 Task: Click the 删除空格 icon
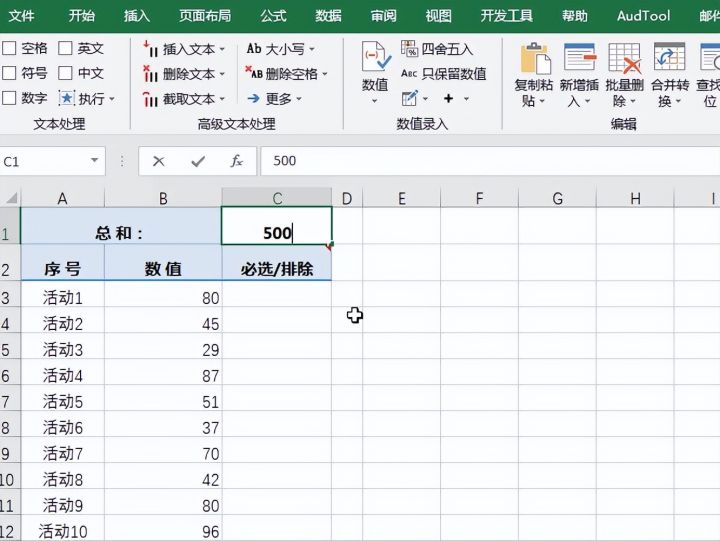254,73
